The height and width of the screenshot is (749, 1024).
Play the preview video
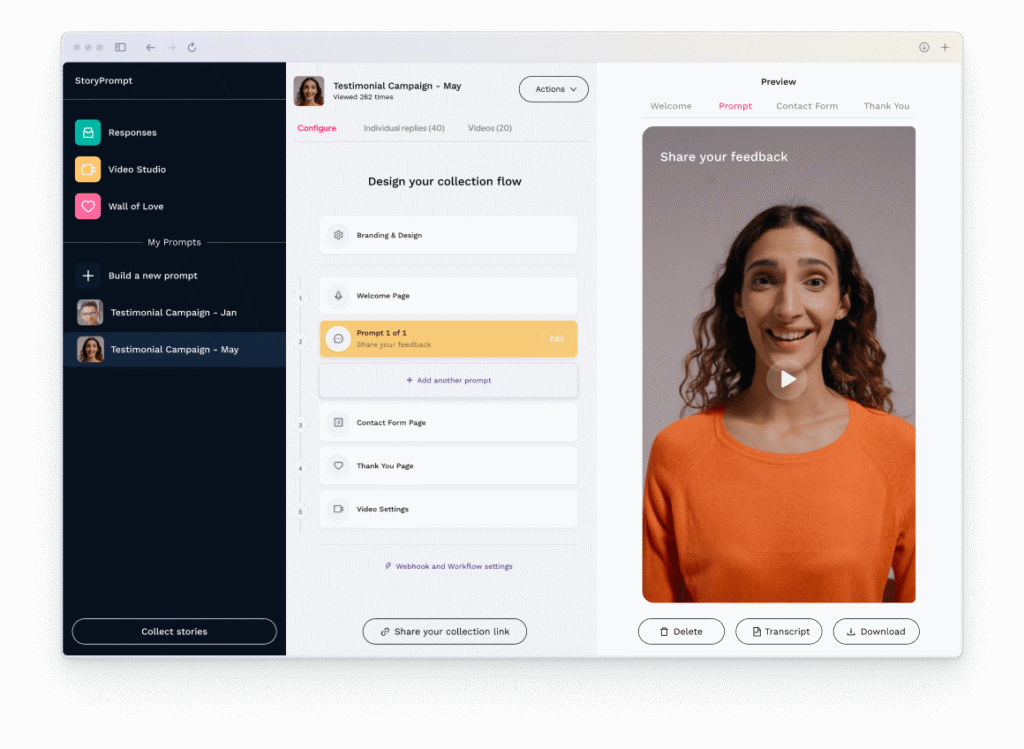click(x=786, y=379)
